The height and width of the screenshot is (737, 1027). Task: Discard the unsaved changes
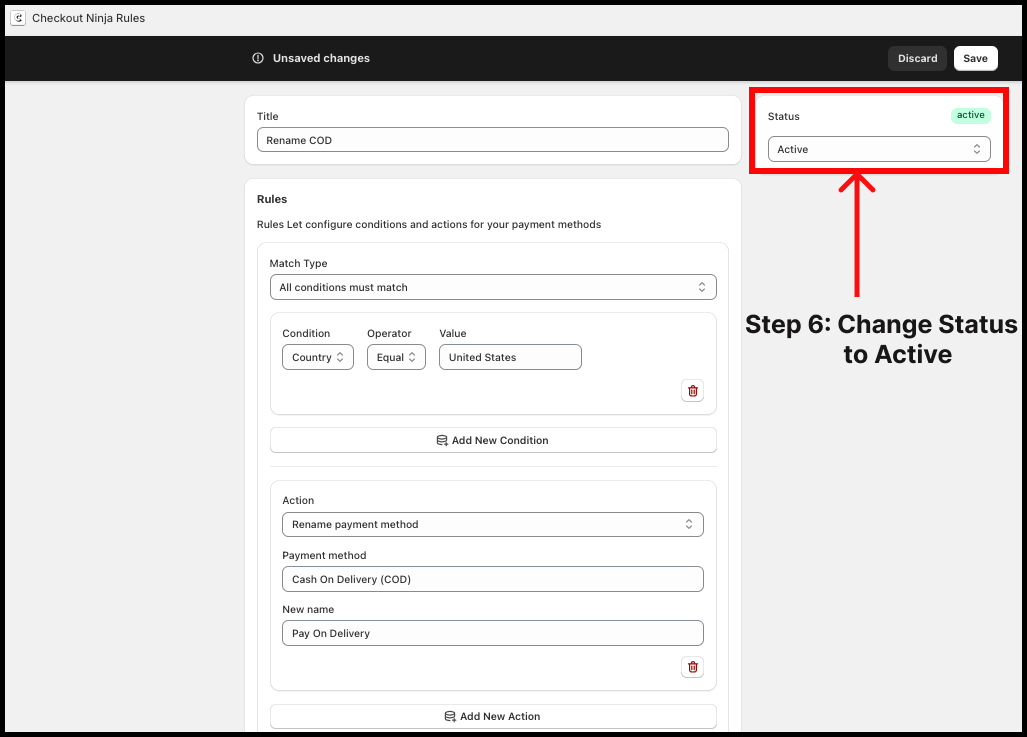(917, 58)
